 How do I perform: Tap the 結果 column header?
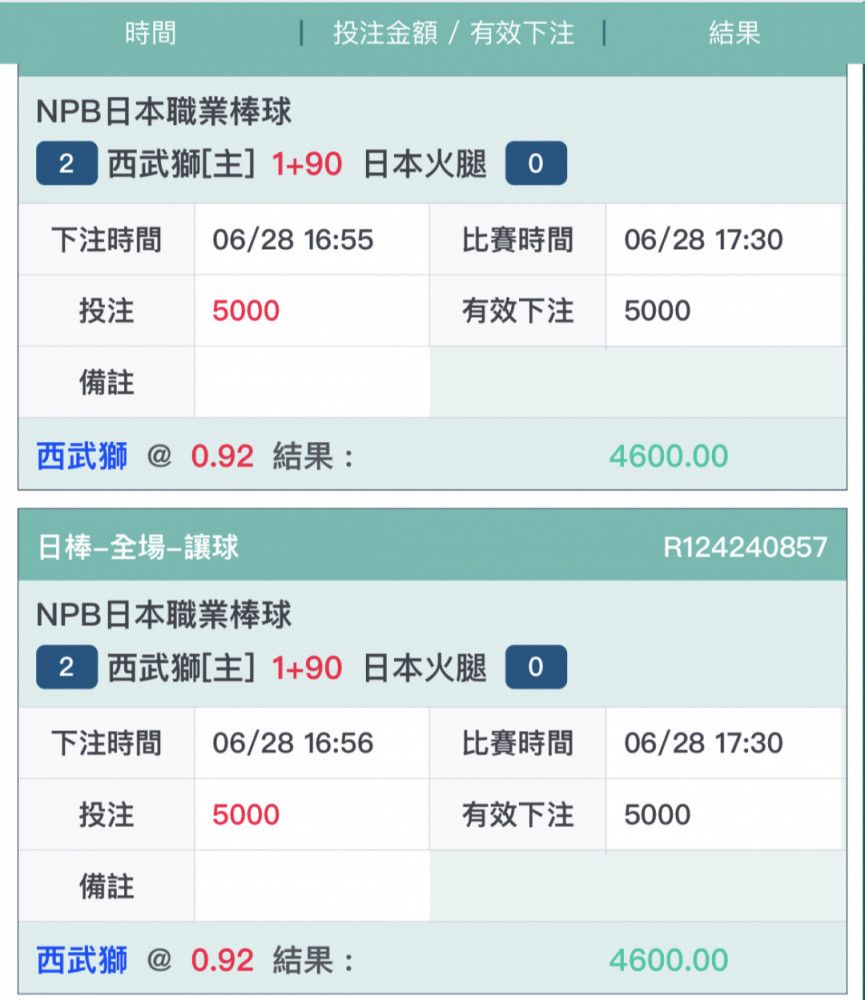[x=734, y=33]
